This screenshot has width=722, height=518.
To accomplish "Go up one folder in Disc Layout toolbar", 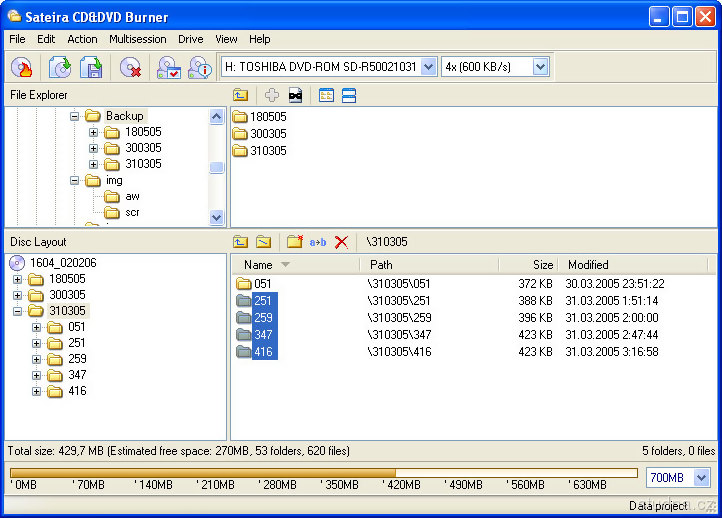I will point(241,242).
